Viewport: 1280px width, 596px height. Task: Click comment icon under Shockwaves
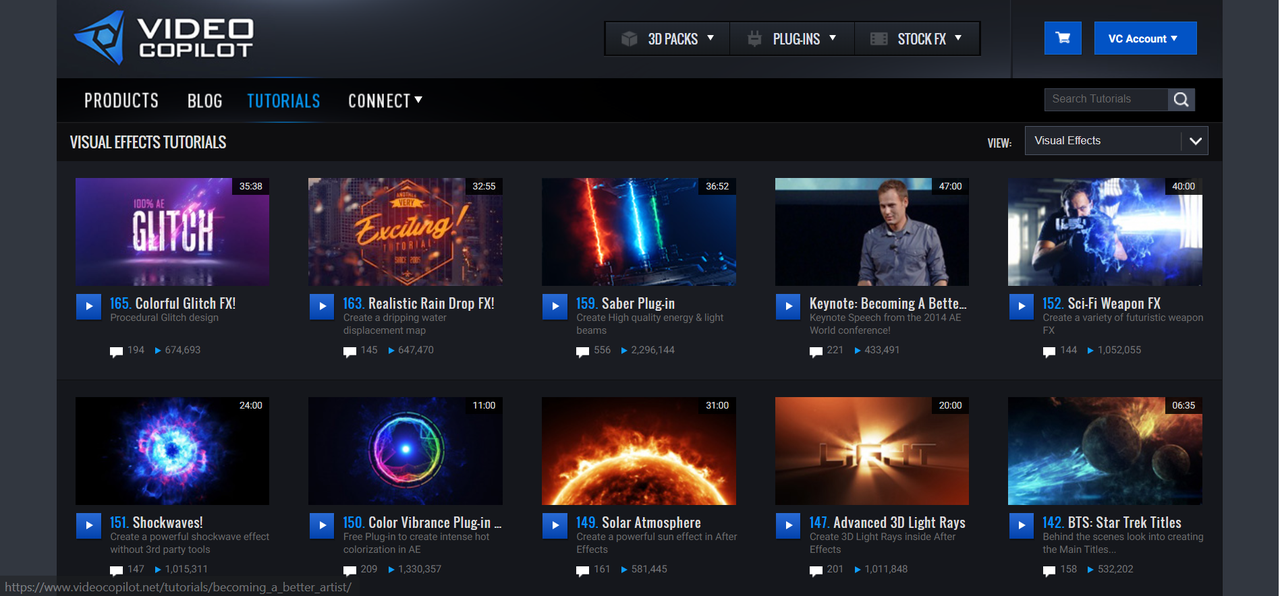tap(116, 570)
